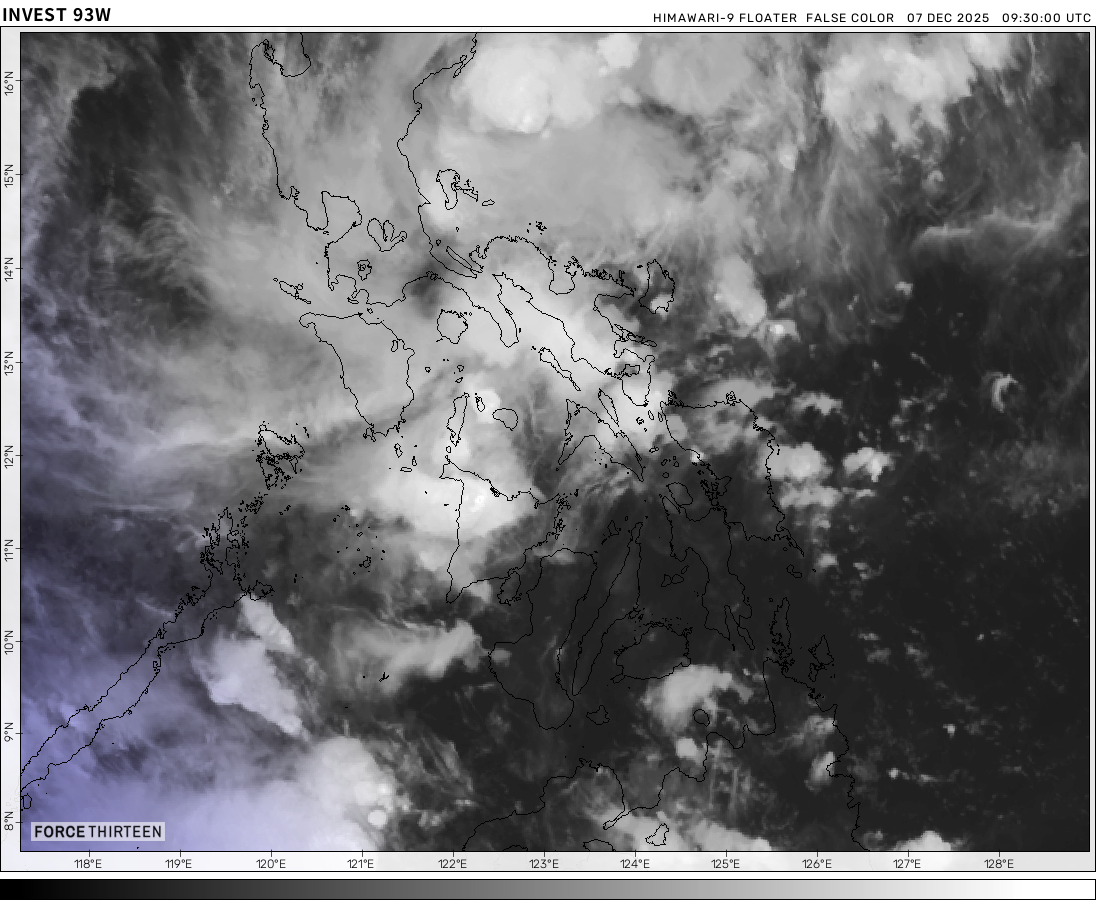Viewport: 1096px width, 900px height.
Task: Click the black end of the grayscale colorbar
Action: [8, 889]
